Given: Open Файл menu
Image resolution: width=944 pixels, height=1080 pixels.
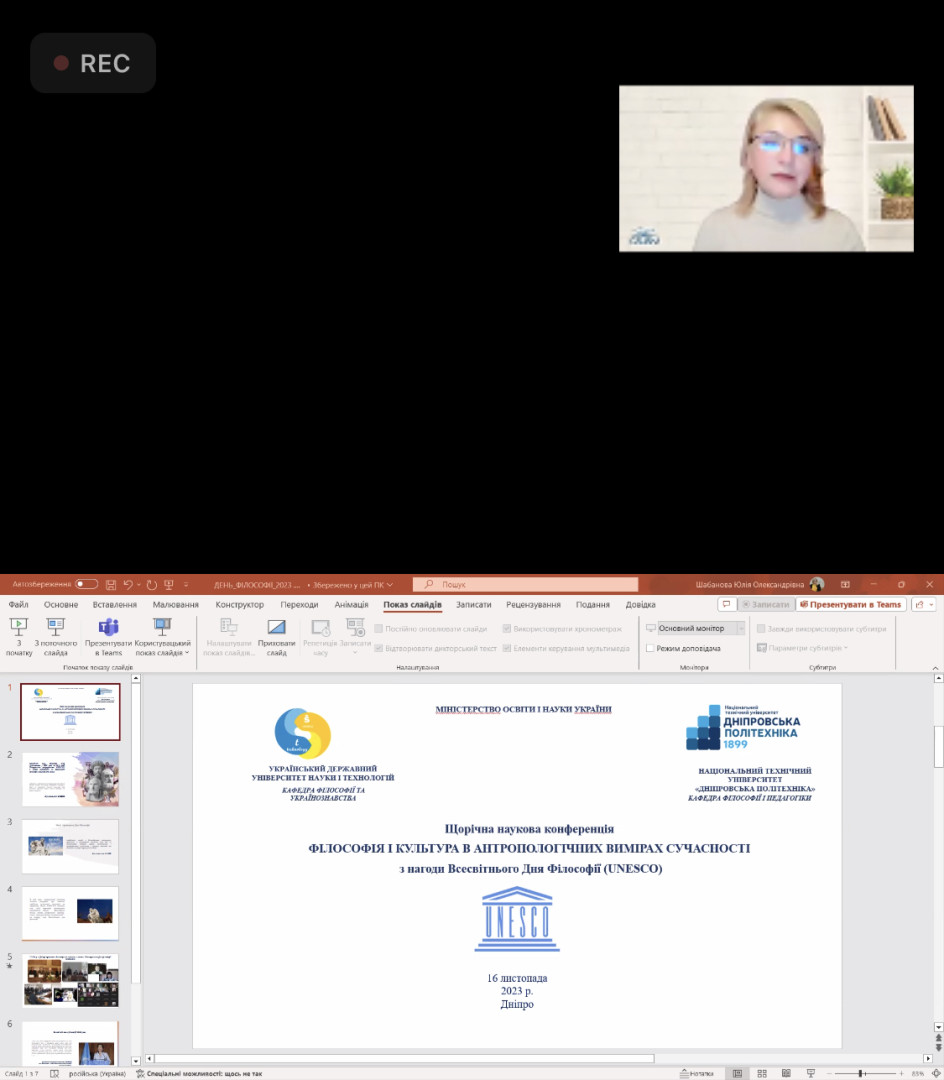Looking at the screenshot, I should [19, 604].
